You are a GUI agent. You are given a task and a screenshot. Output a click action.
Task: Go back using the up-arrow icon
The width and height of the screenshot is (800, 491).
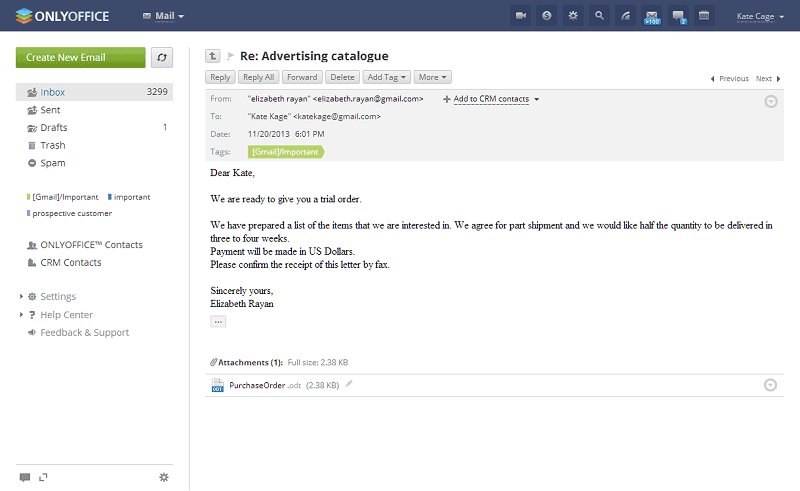pos(213,56)
